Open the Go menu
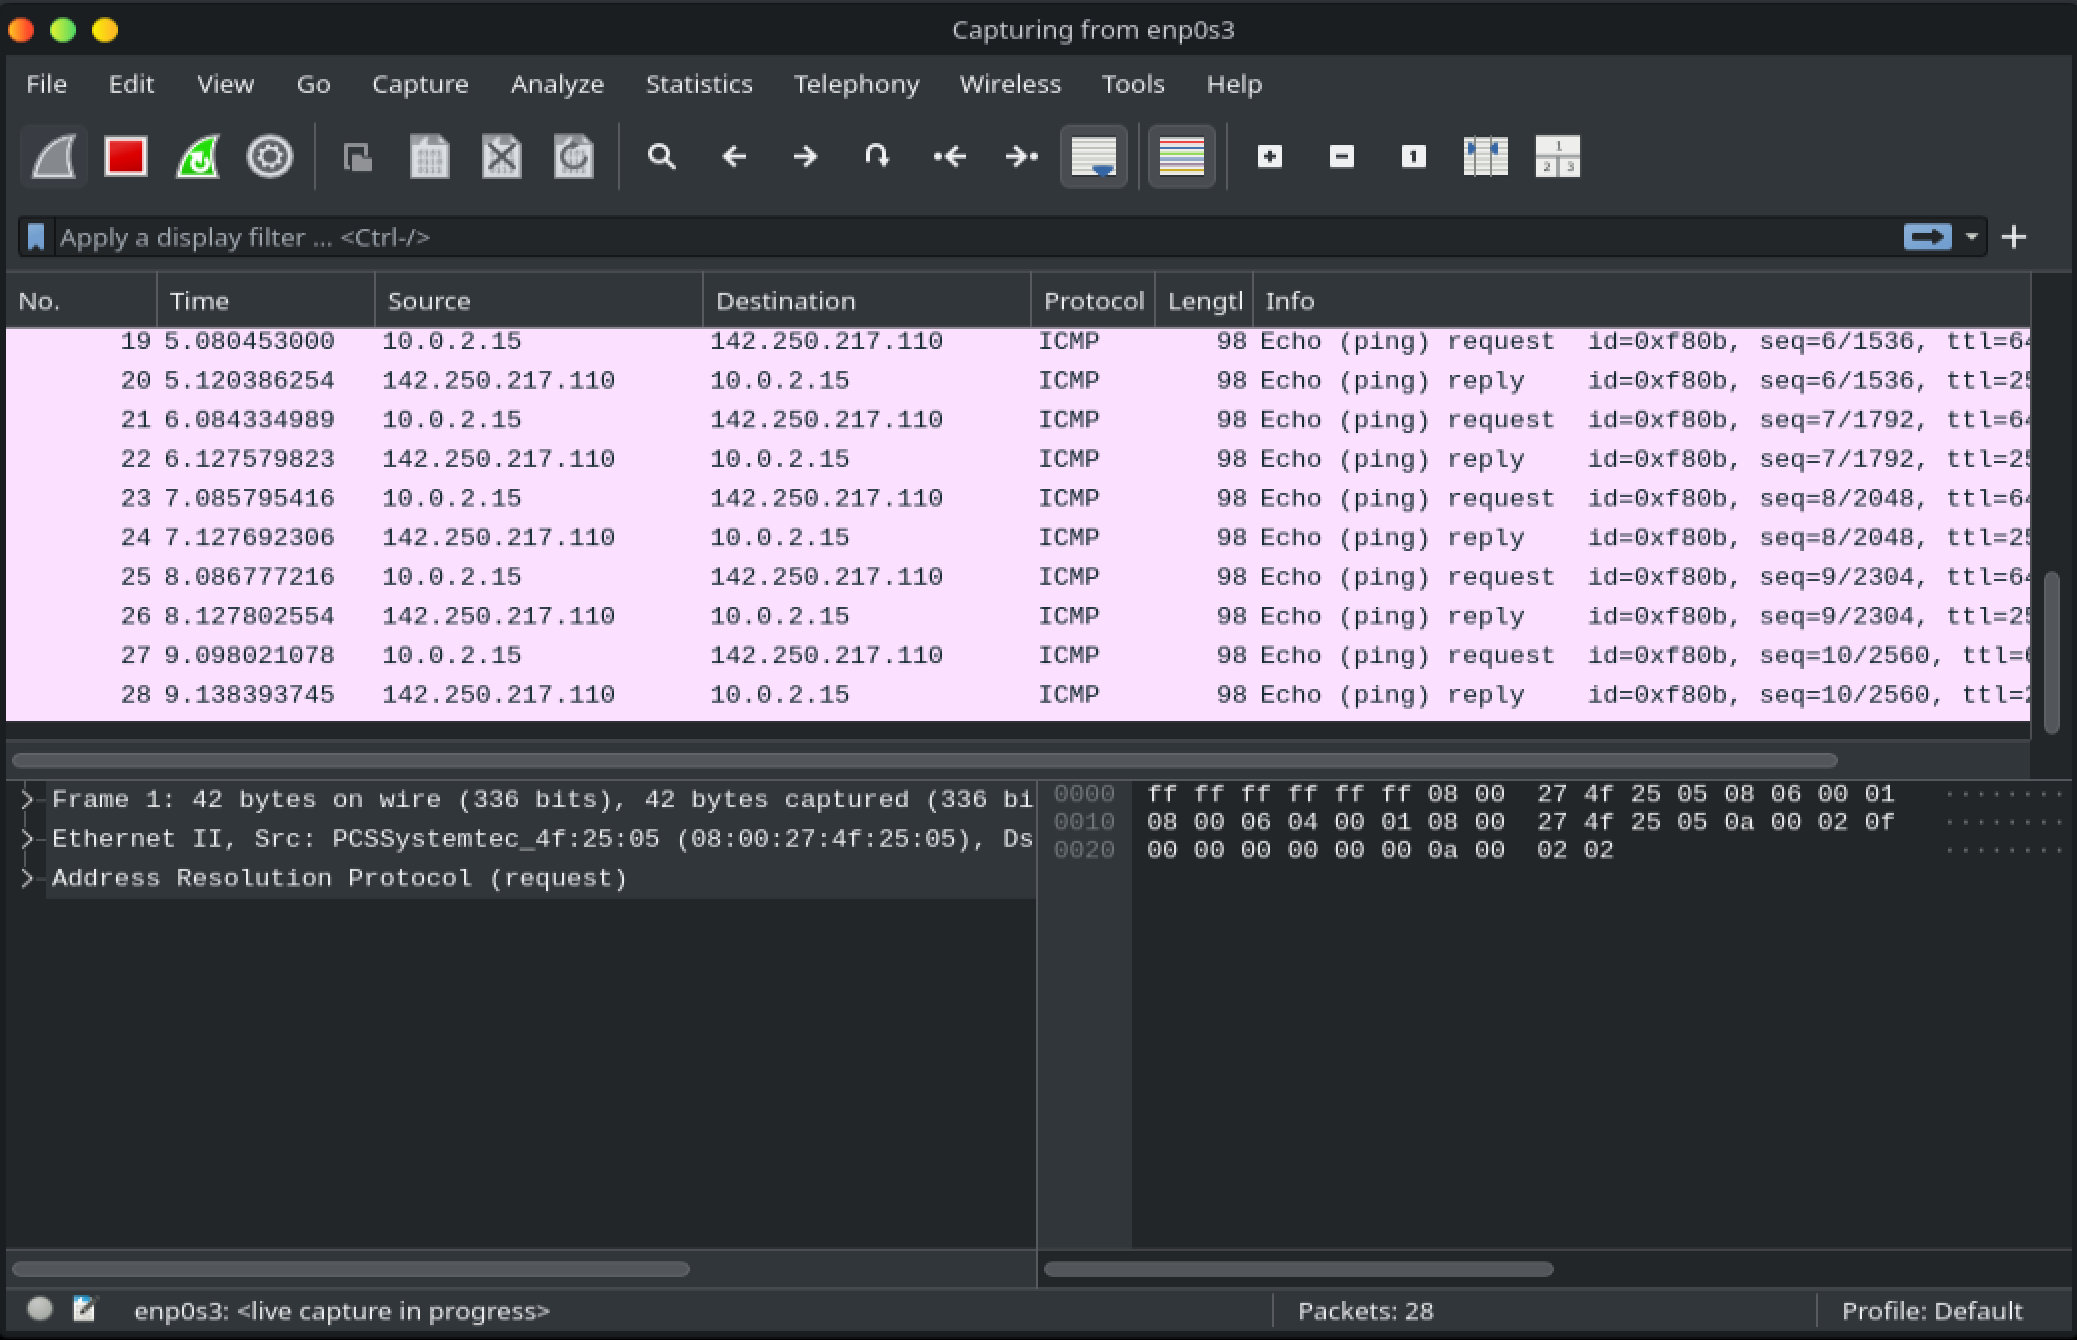The width and height of the screenshot is (2077, 1340). coord(313,84)
